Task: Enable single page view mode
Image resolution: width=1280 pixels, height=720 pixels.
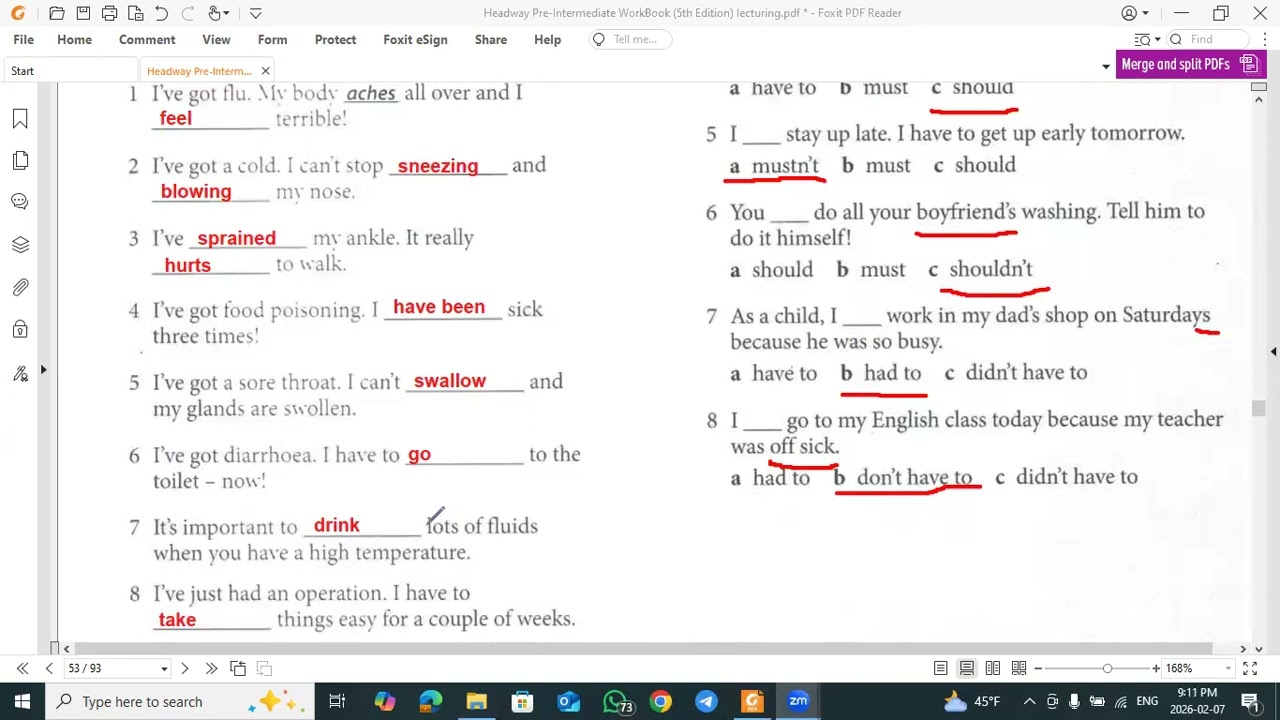Action: (941, 668)
